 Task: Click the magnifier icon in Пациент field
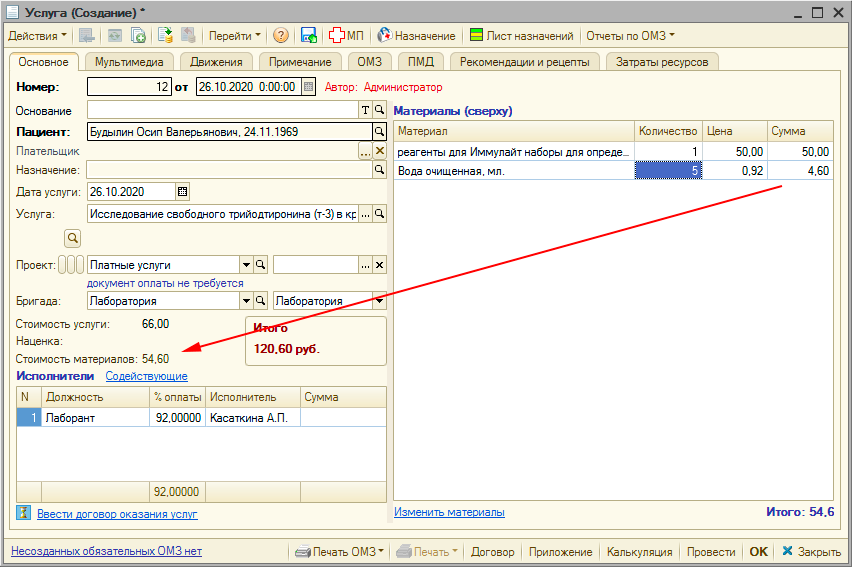point(379,131)
